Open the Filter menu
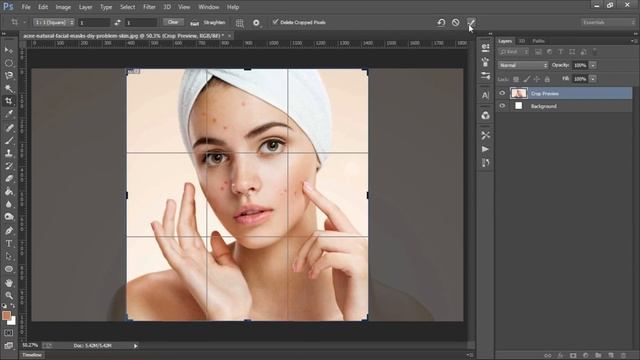 point(149,7)
